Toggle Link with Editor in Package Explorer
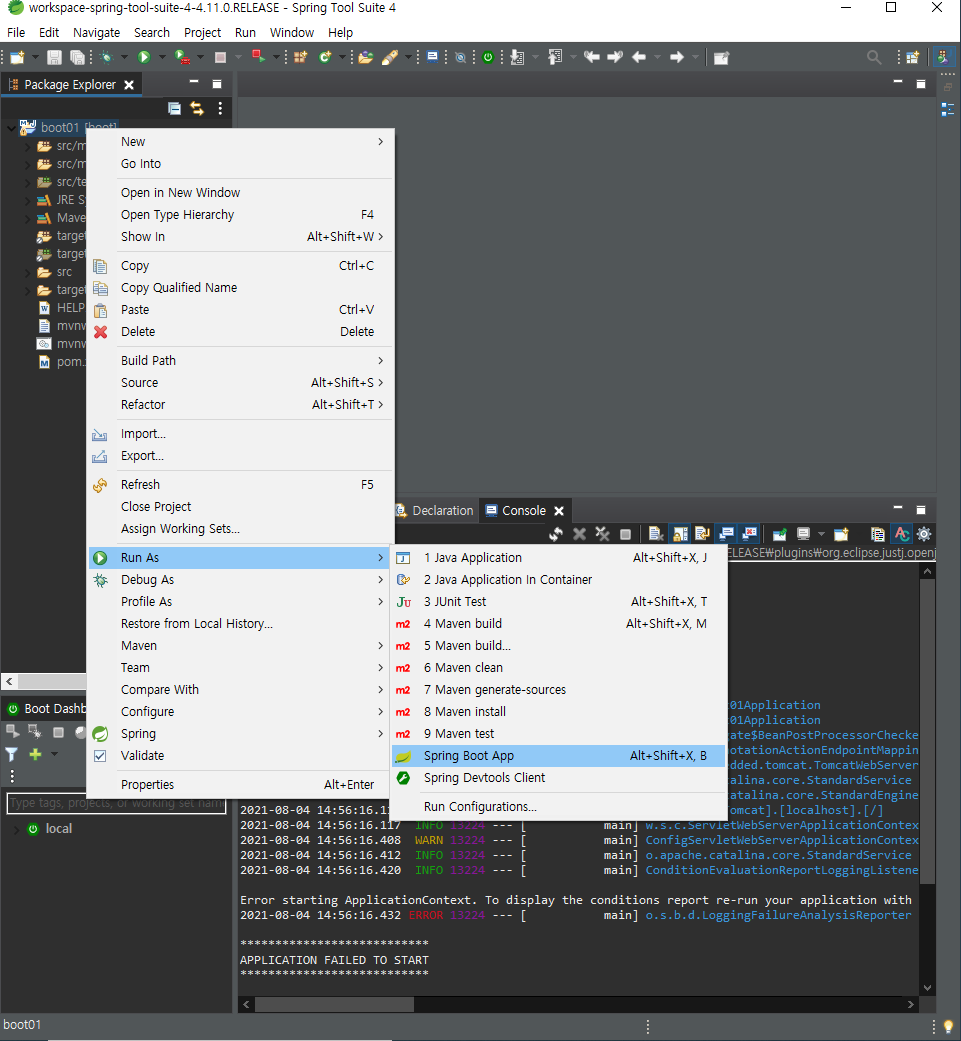Viewport: 961px width, 1041px height. pos(197,108)
